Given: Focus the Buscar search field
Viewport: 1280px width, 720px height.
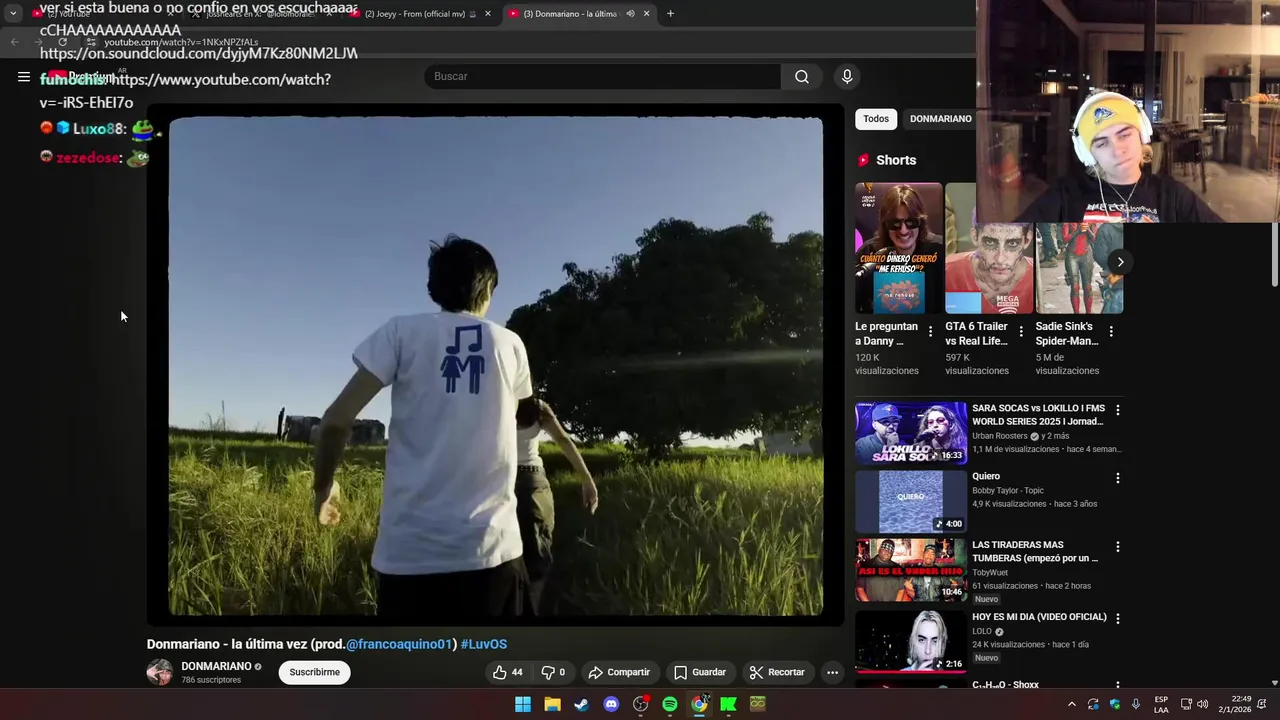Looking at the screenshot, I should 603,76.
